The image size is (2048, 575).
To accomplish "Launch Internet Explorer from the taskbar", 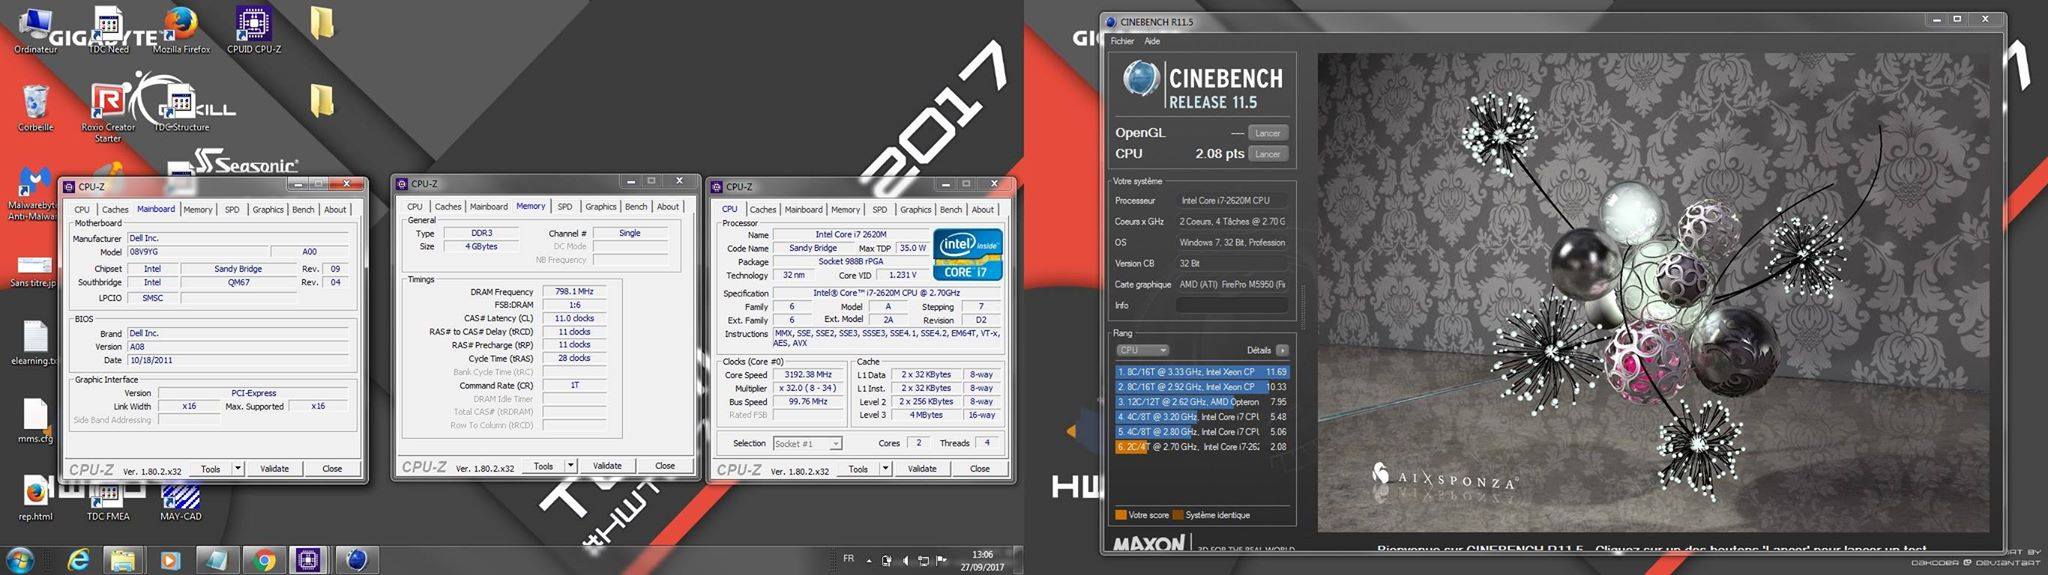I will [79, 561].
